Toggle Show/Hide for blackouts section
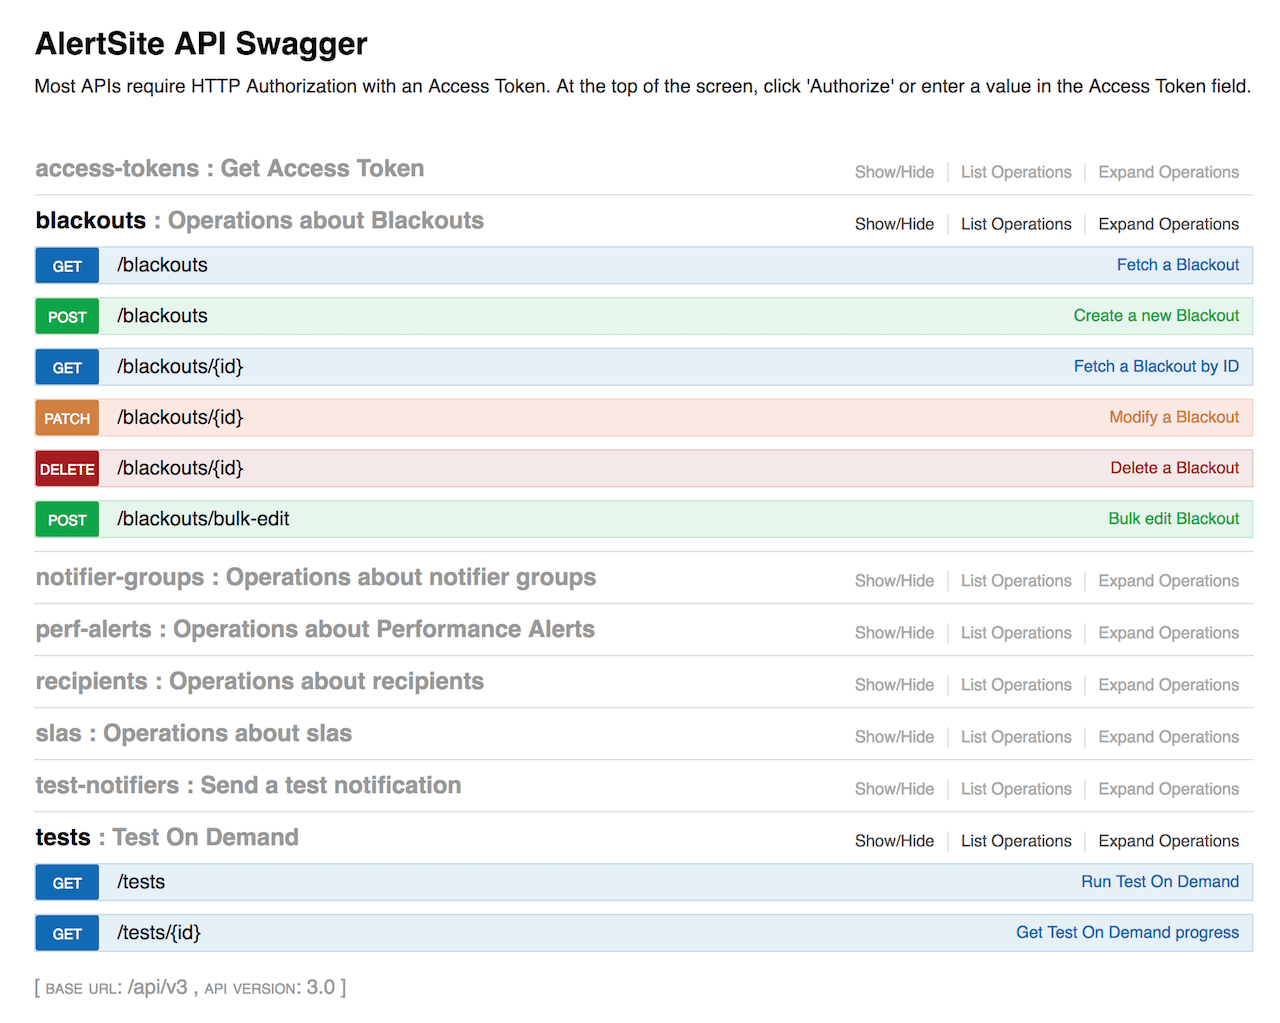This screenshot has width=1280, height=1023. point(894,224)
